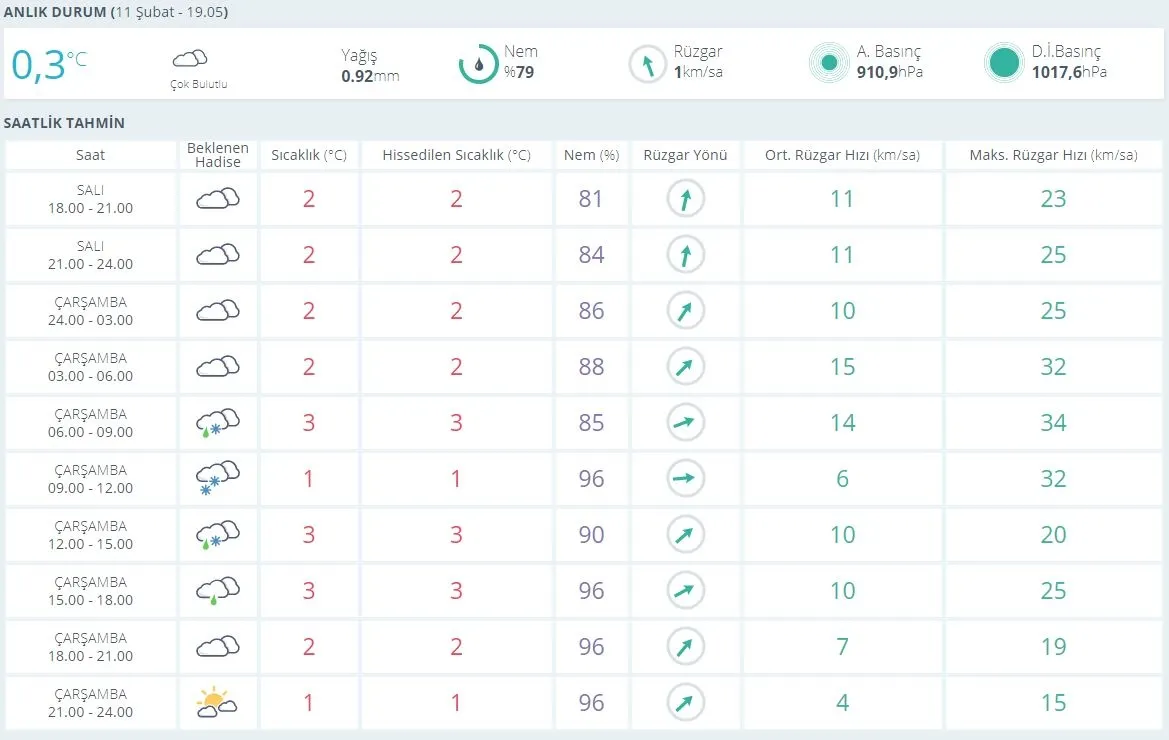Click the Saat column header
Screen dimensions: 1169x740
90,155
